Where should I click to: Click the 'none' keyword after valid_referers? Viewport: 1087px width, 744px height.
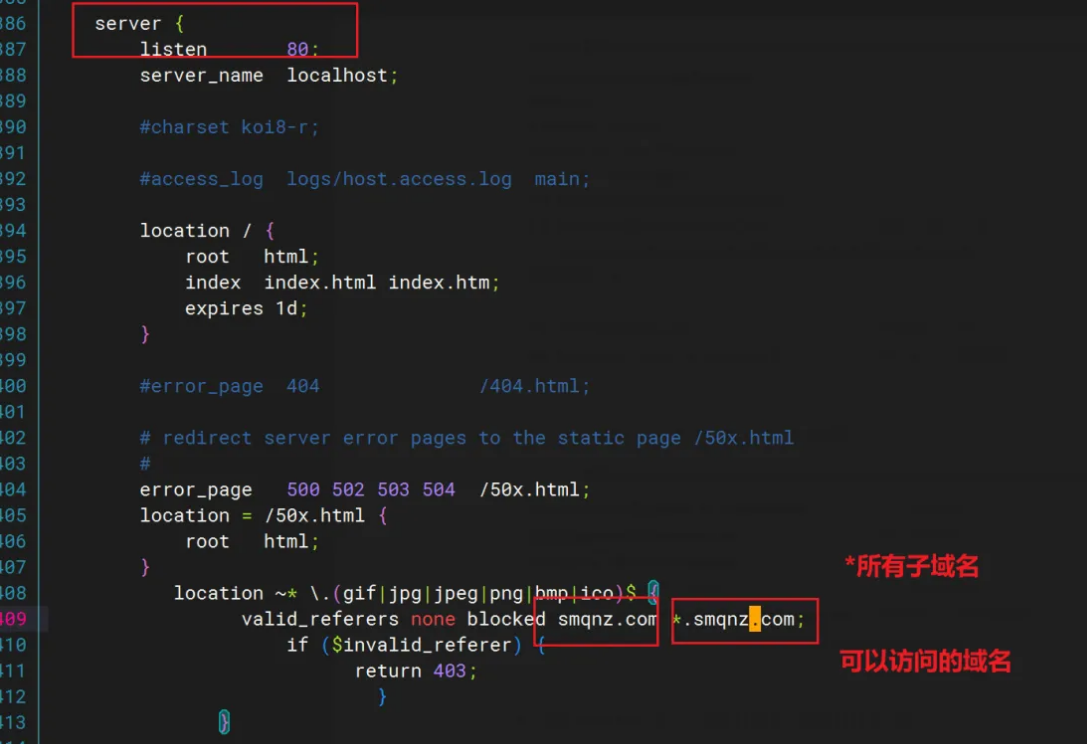pyautogui.click(x=433, y=619)
